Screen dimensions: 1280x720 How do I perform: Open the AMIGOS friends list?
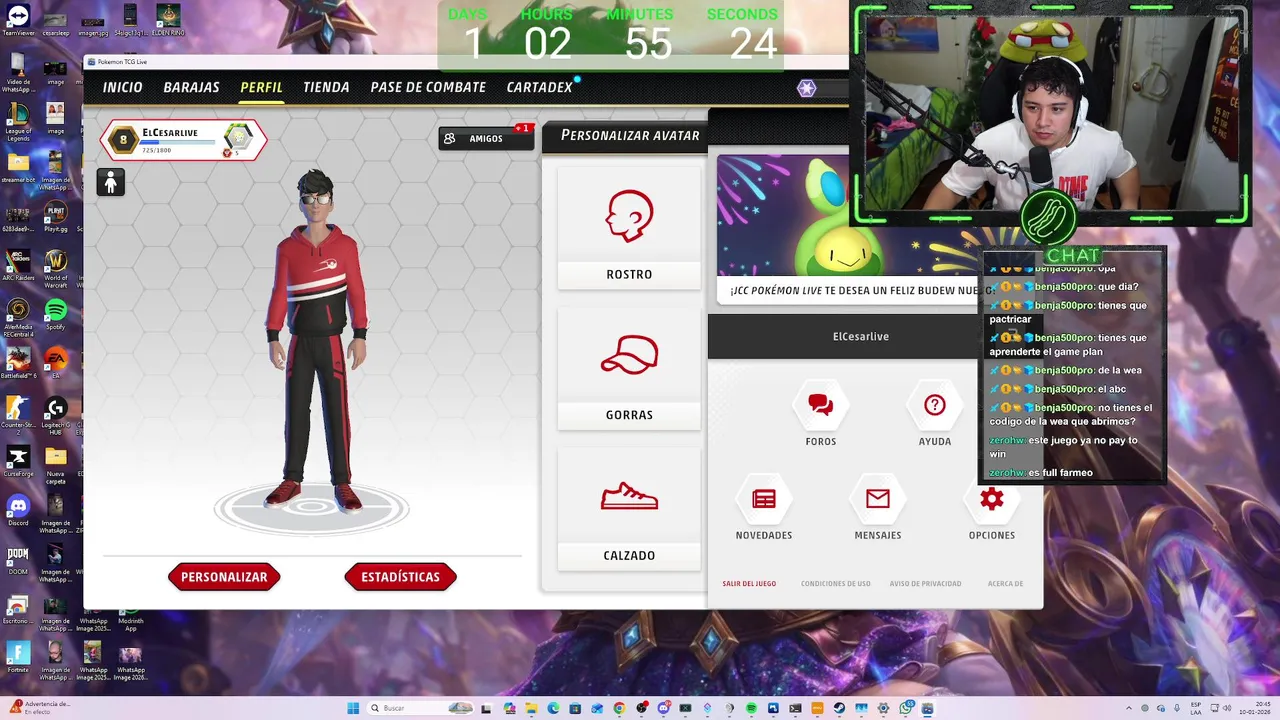(x=486, y=138)
